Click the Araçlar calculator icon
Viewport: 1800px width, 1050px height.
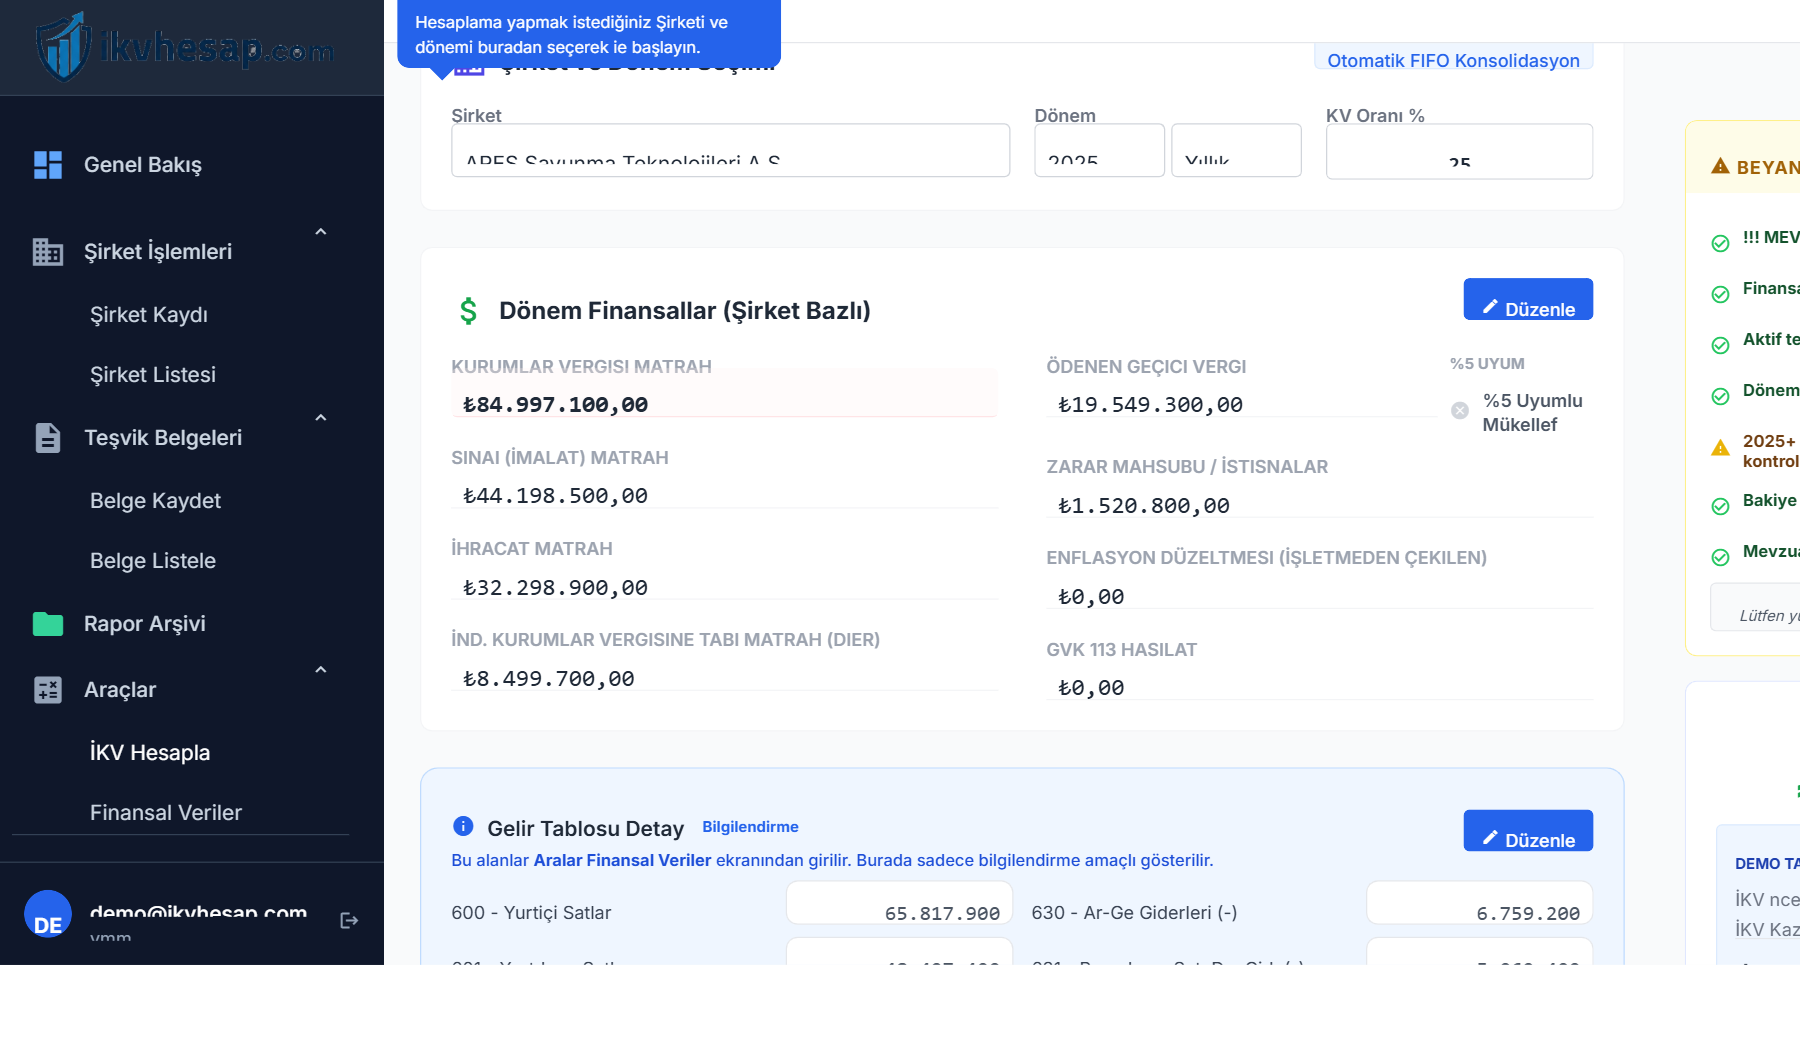48,690
